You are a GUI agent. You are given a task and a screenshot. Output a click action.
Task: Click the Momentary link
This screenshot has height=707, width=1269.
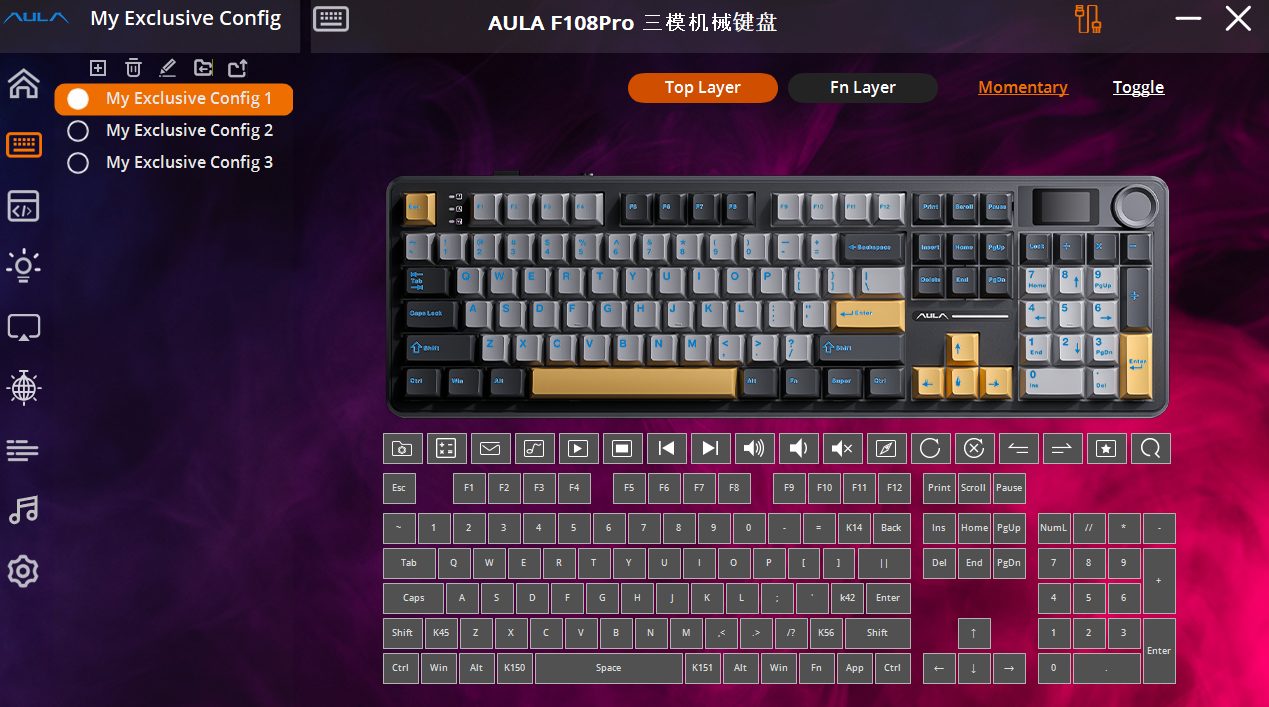[1023, 87]
